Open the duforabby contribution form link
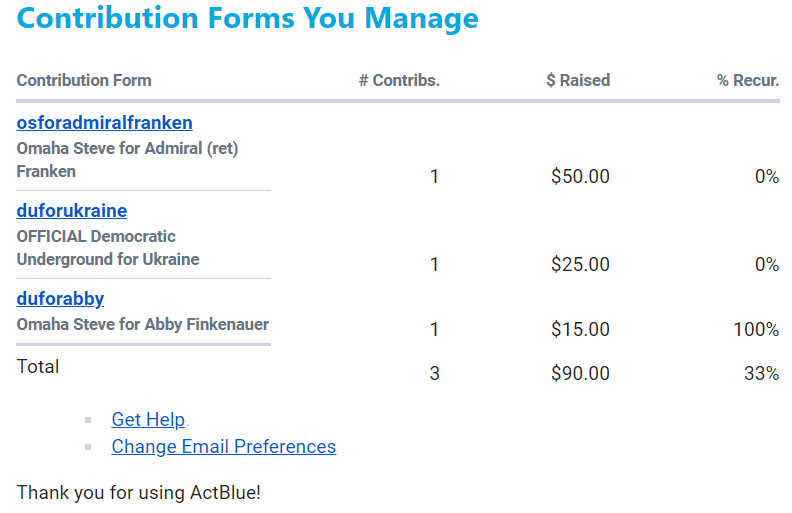 coord(60,299)
